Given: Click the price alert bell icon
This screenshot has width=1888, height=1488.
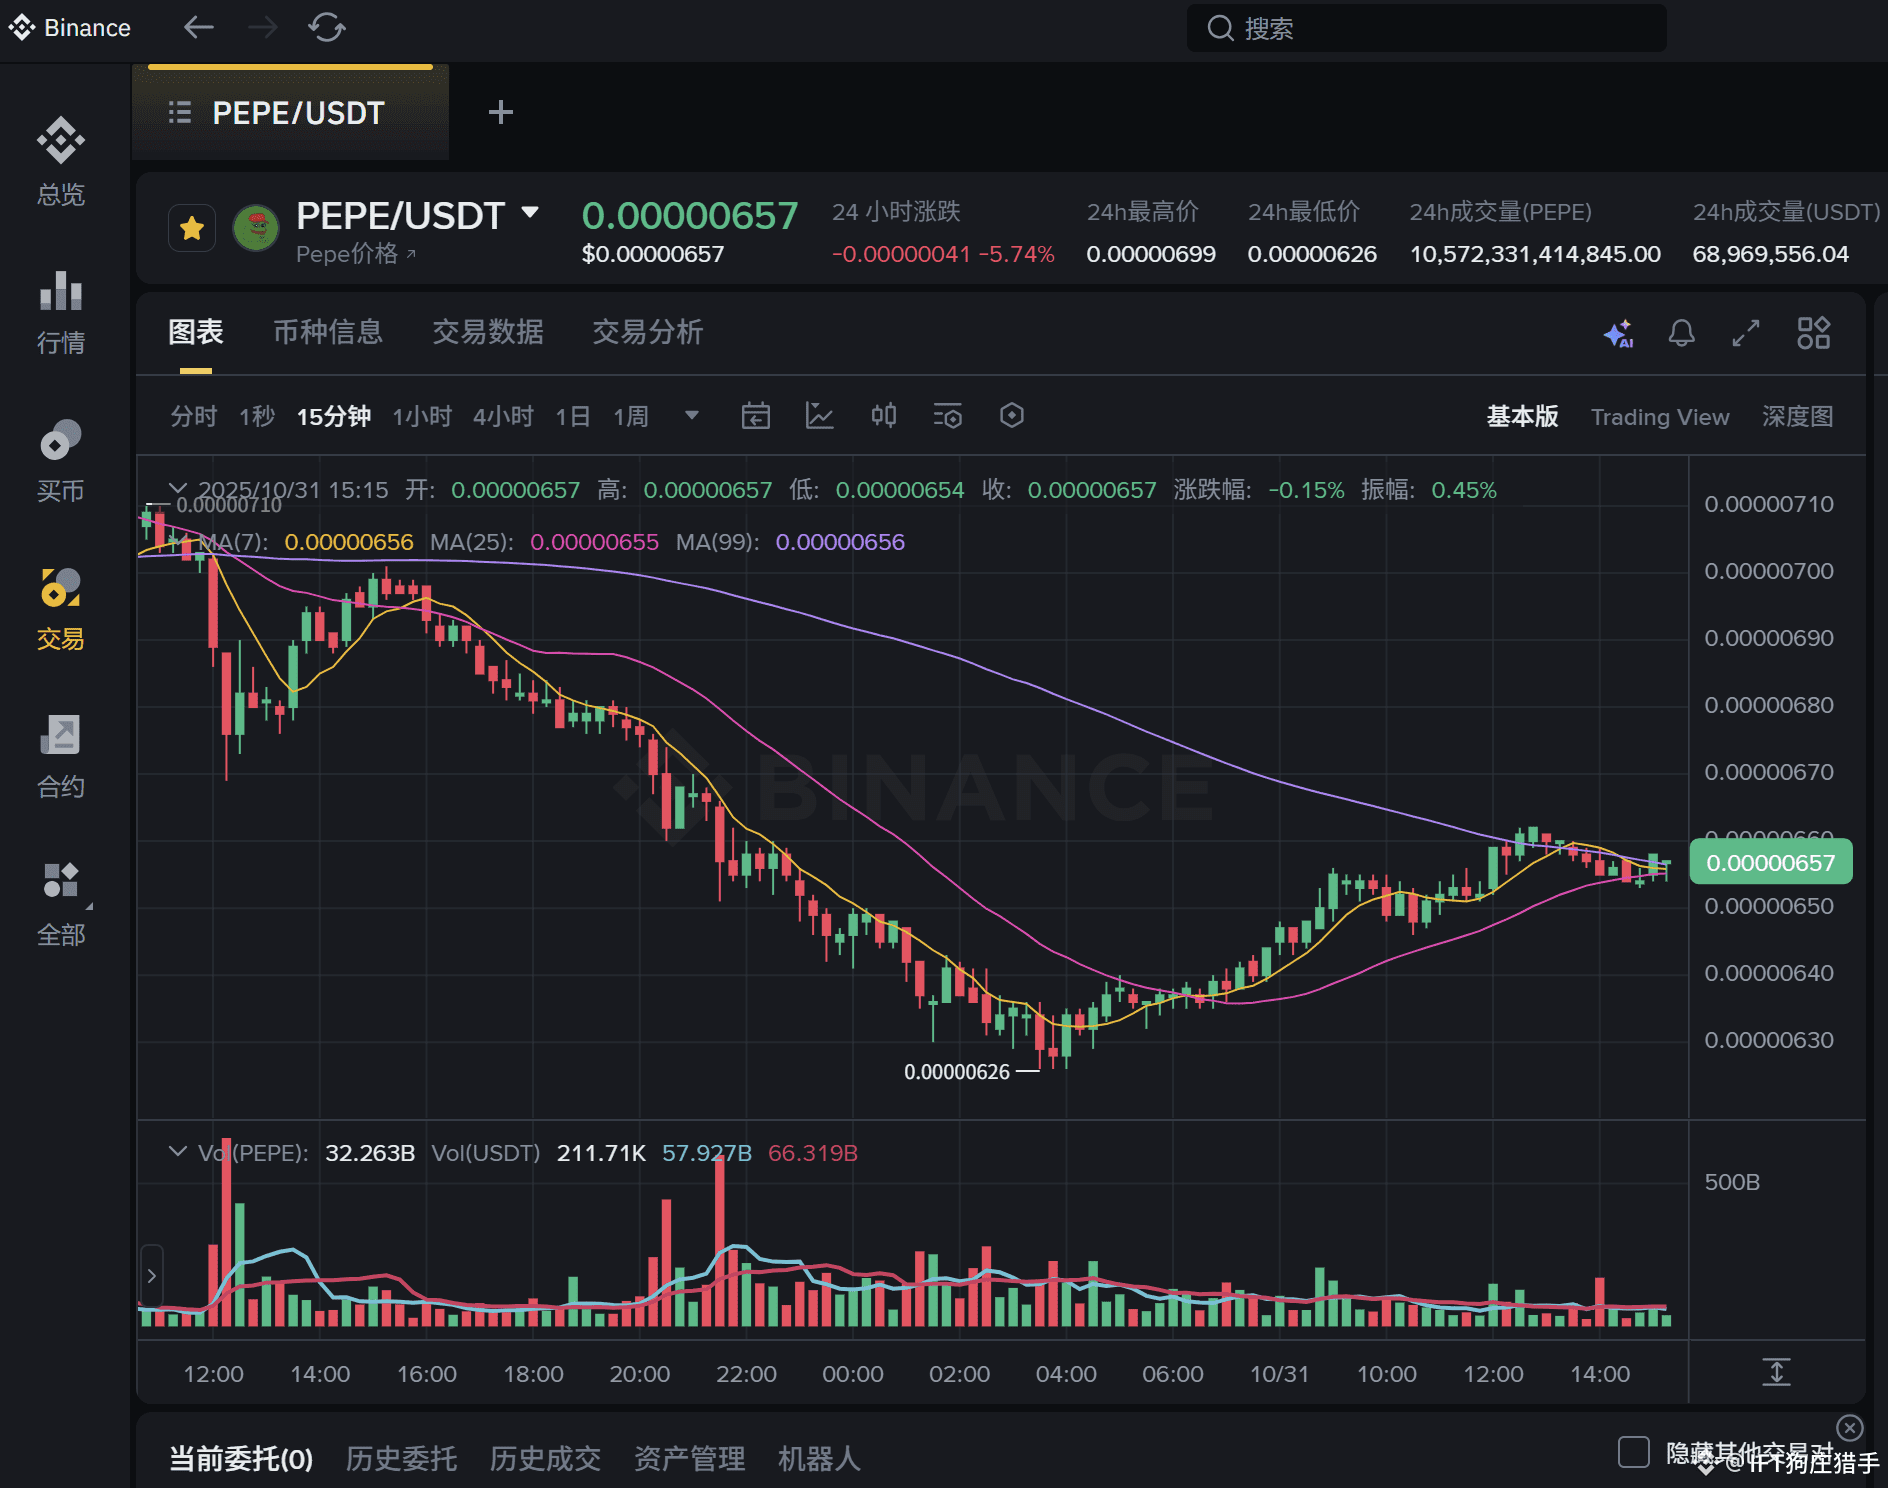Looking at the screenshot, I should (x=1682, y=333).
